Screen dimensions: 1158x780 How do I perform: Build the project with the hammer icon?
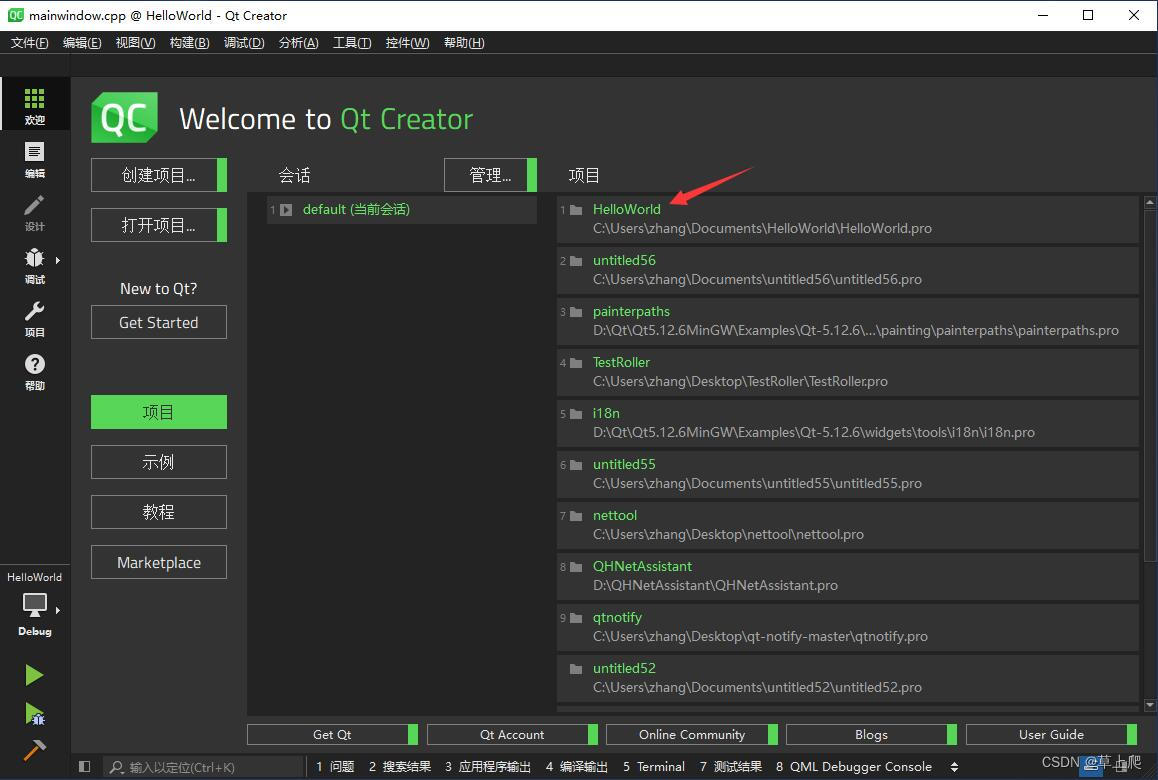pyautogui.click(x=34, y=750)
